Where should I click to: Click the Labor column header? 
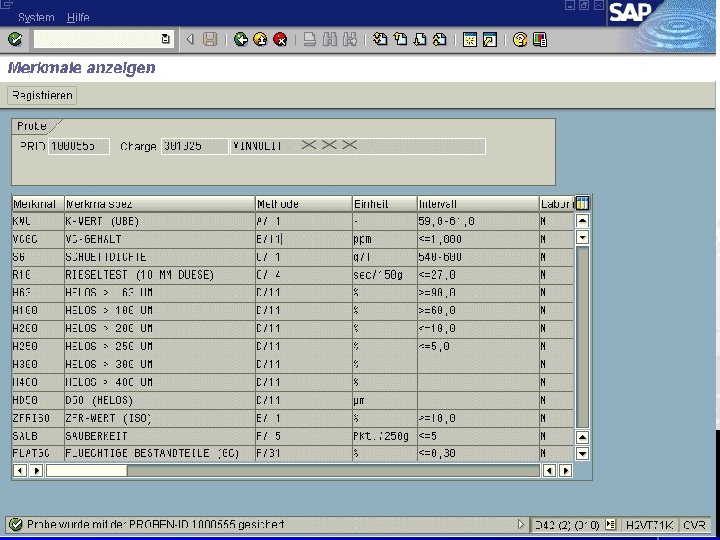(x=557, y=203)
